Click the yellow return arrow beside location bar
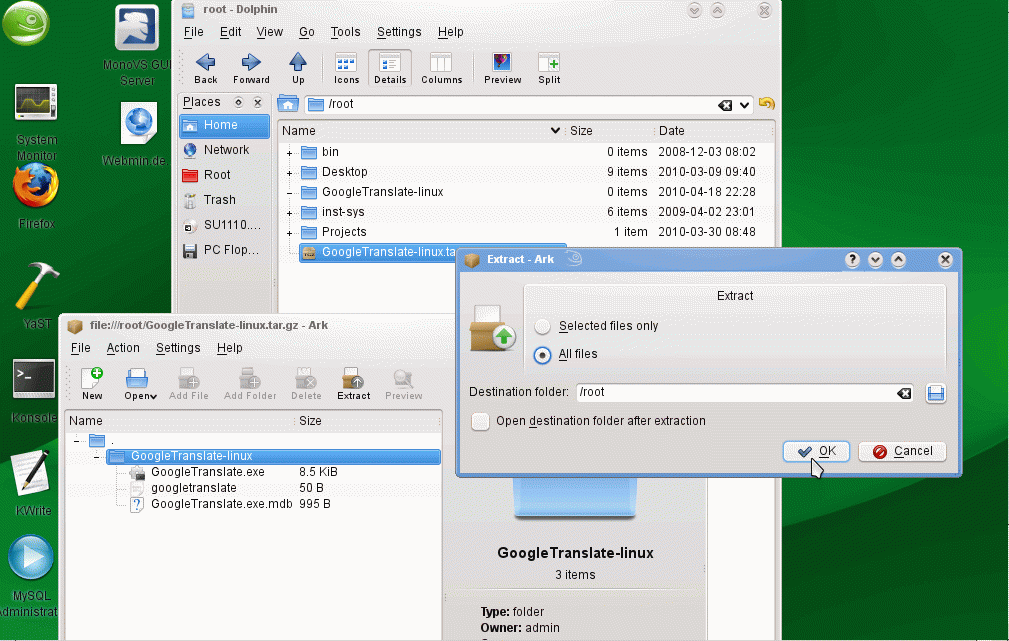The height and width of the screenshot is (641, 1009). click(766, 104)
